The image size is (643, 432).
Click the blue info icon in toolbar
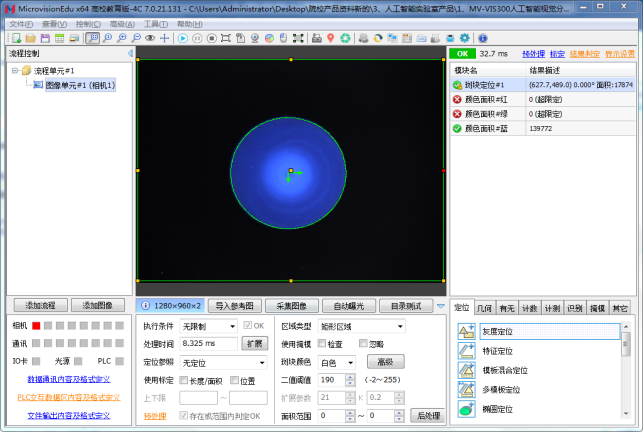click(x=483, y=38)
